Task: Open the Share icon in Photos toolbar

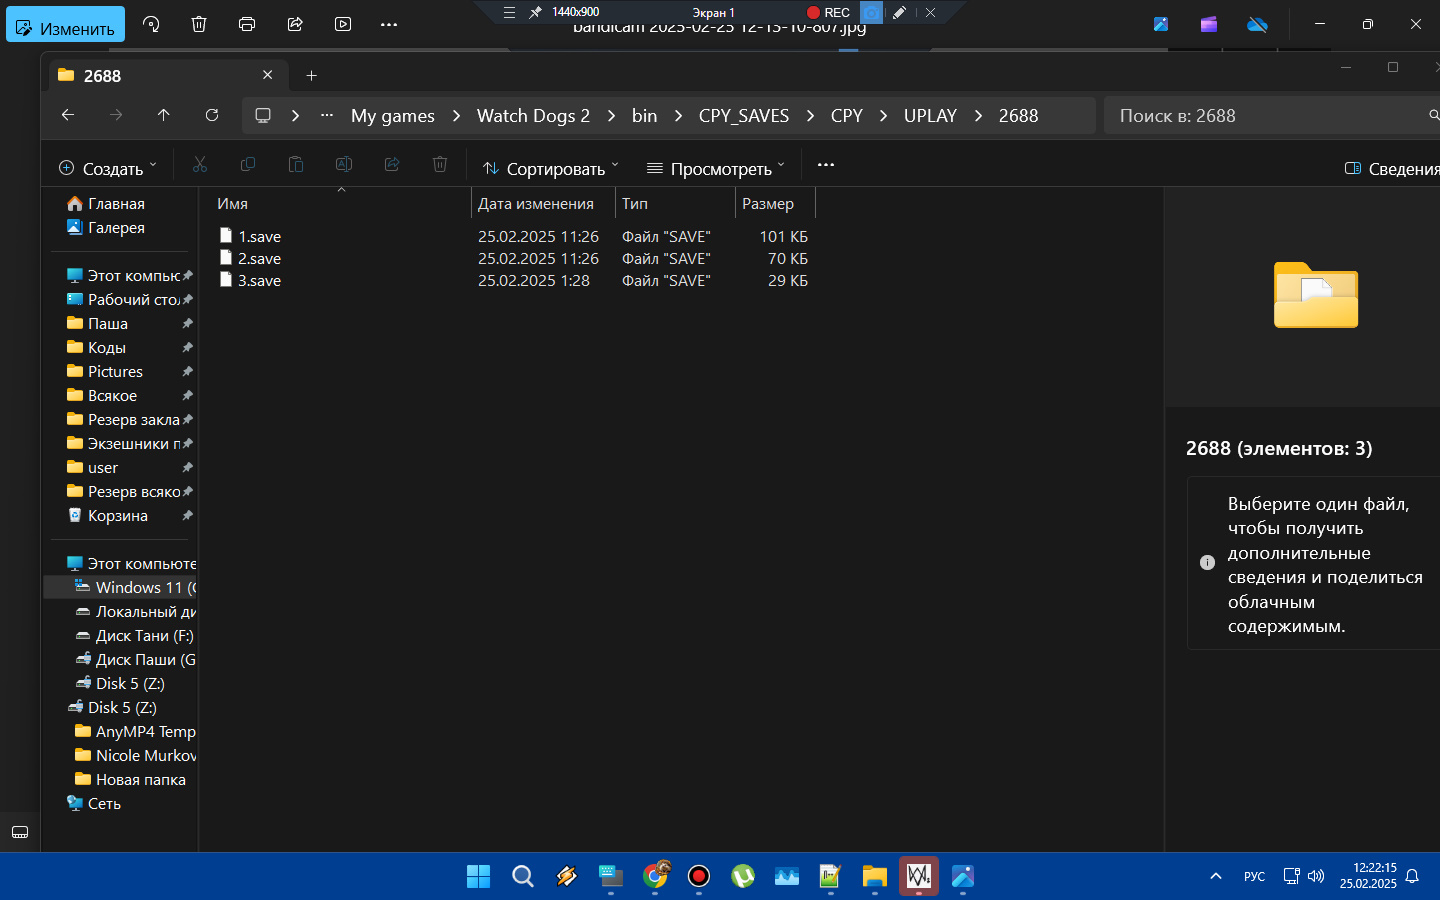Action: (295, 25)
